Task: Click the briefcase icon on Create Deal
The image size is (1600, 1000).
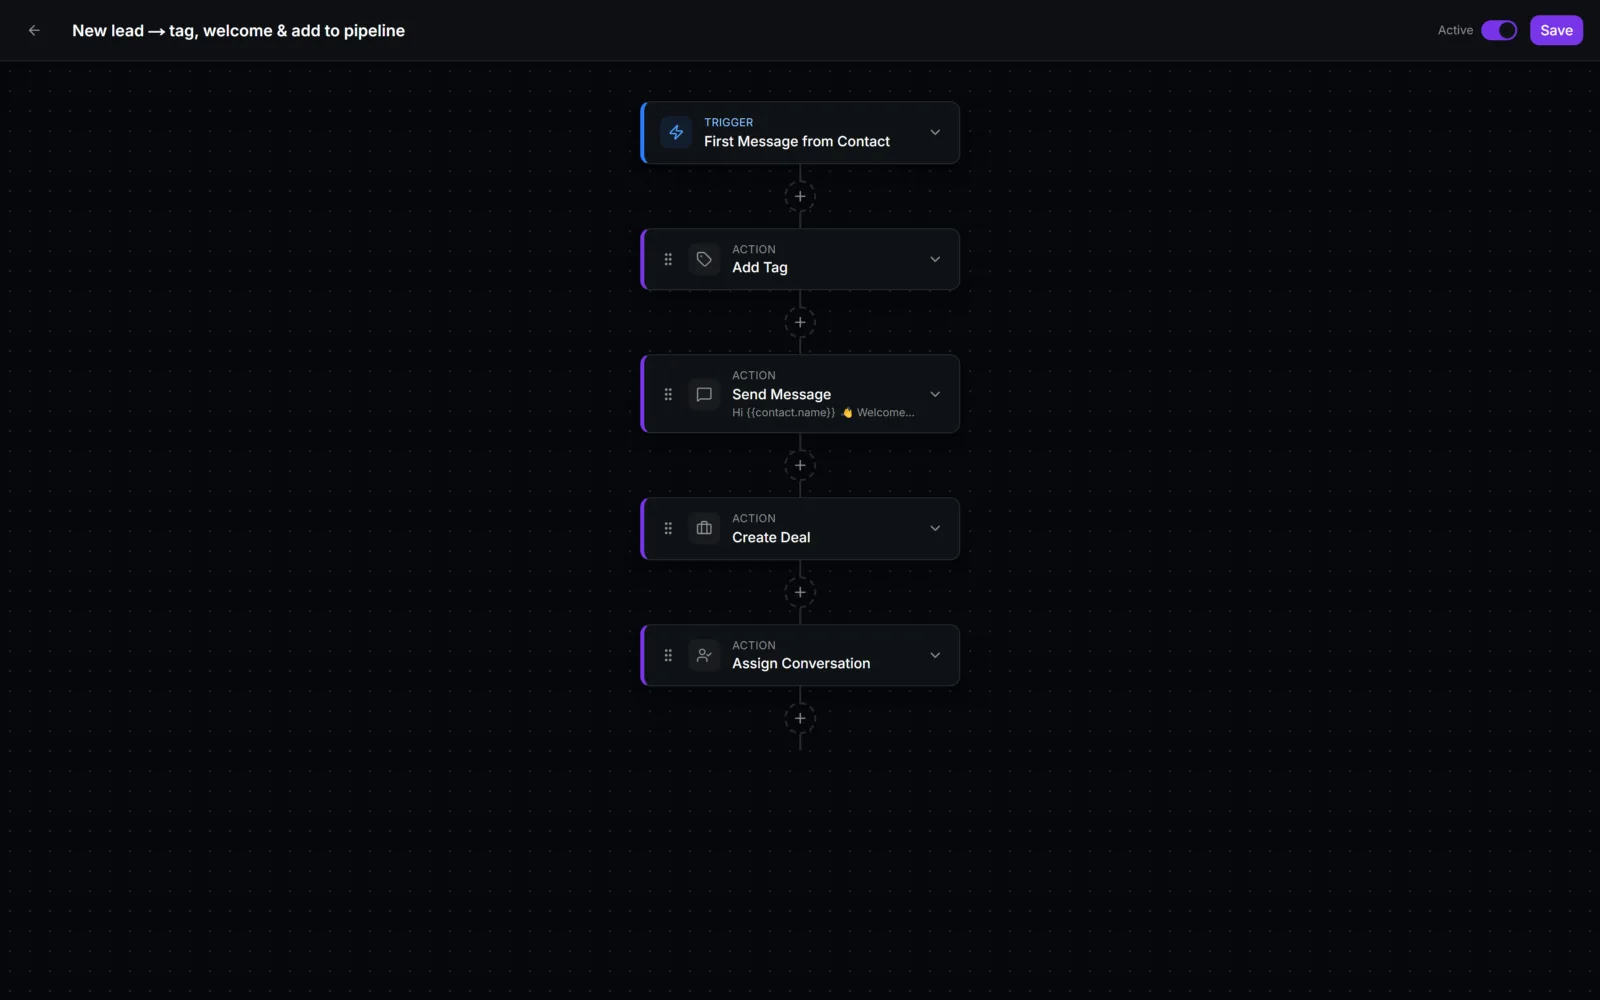Action: point(704,528)
